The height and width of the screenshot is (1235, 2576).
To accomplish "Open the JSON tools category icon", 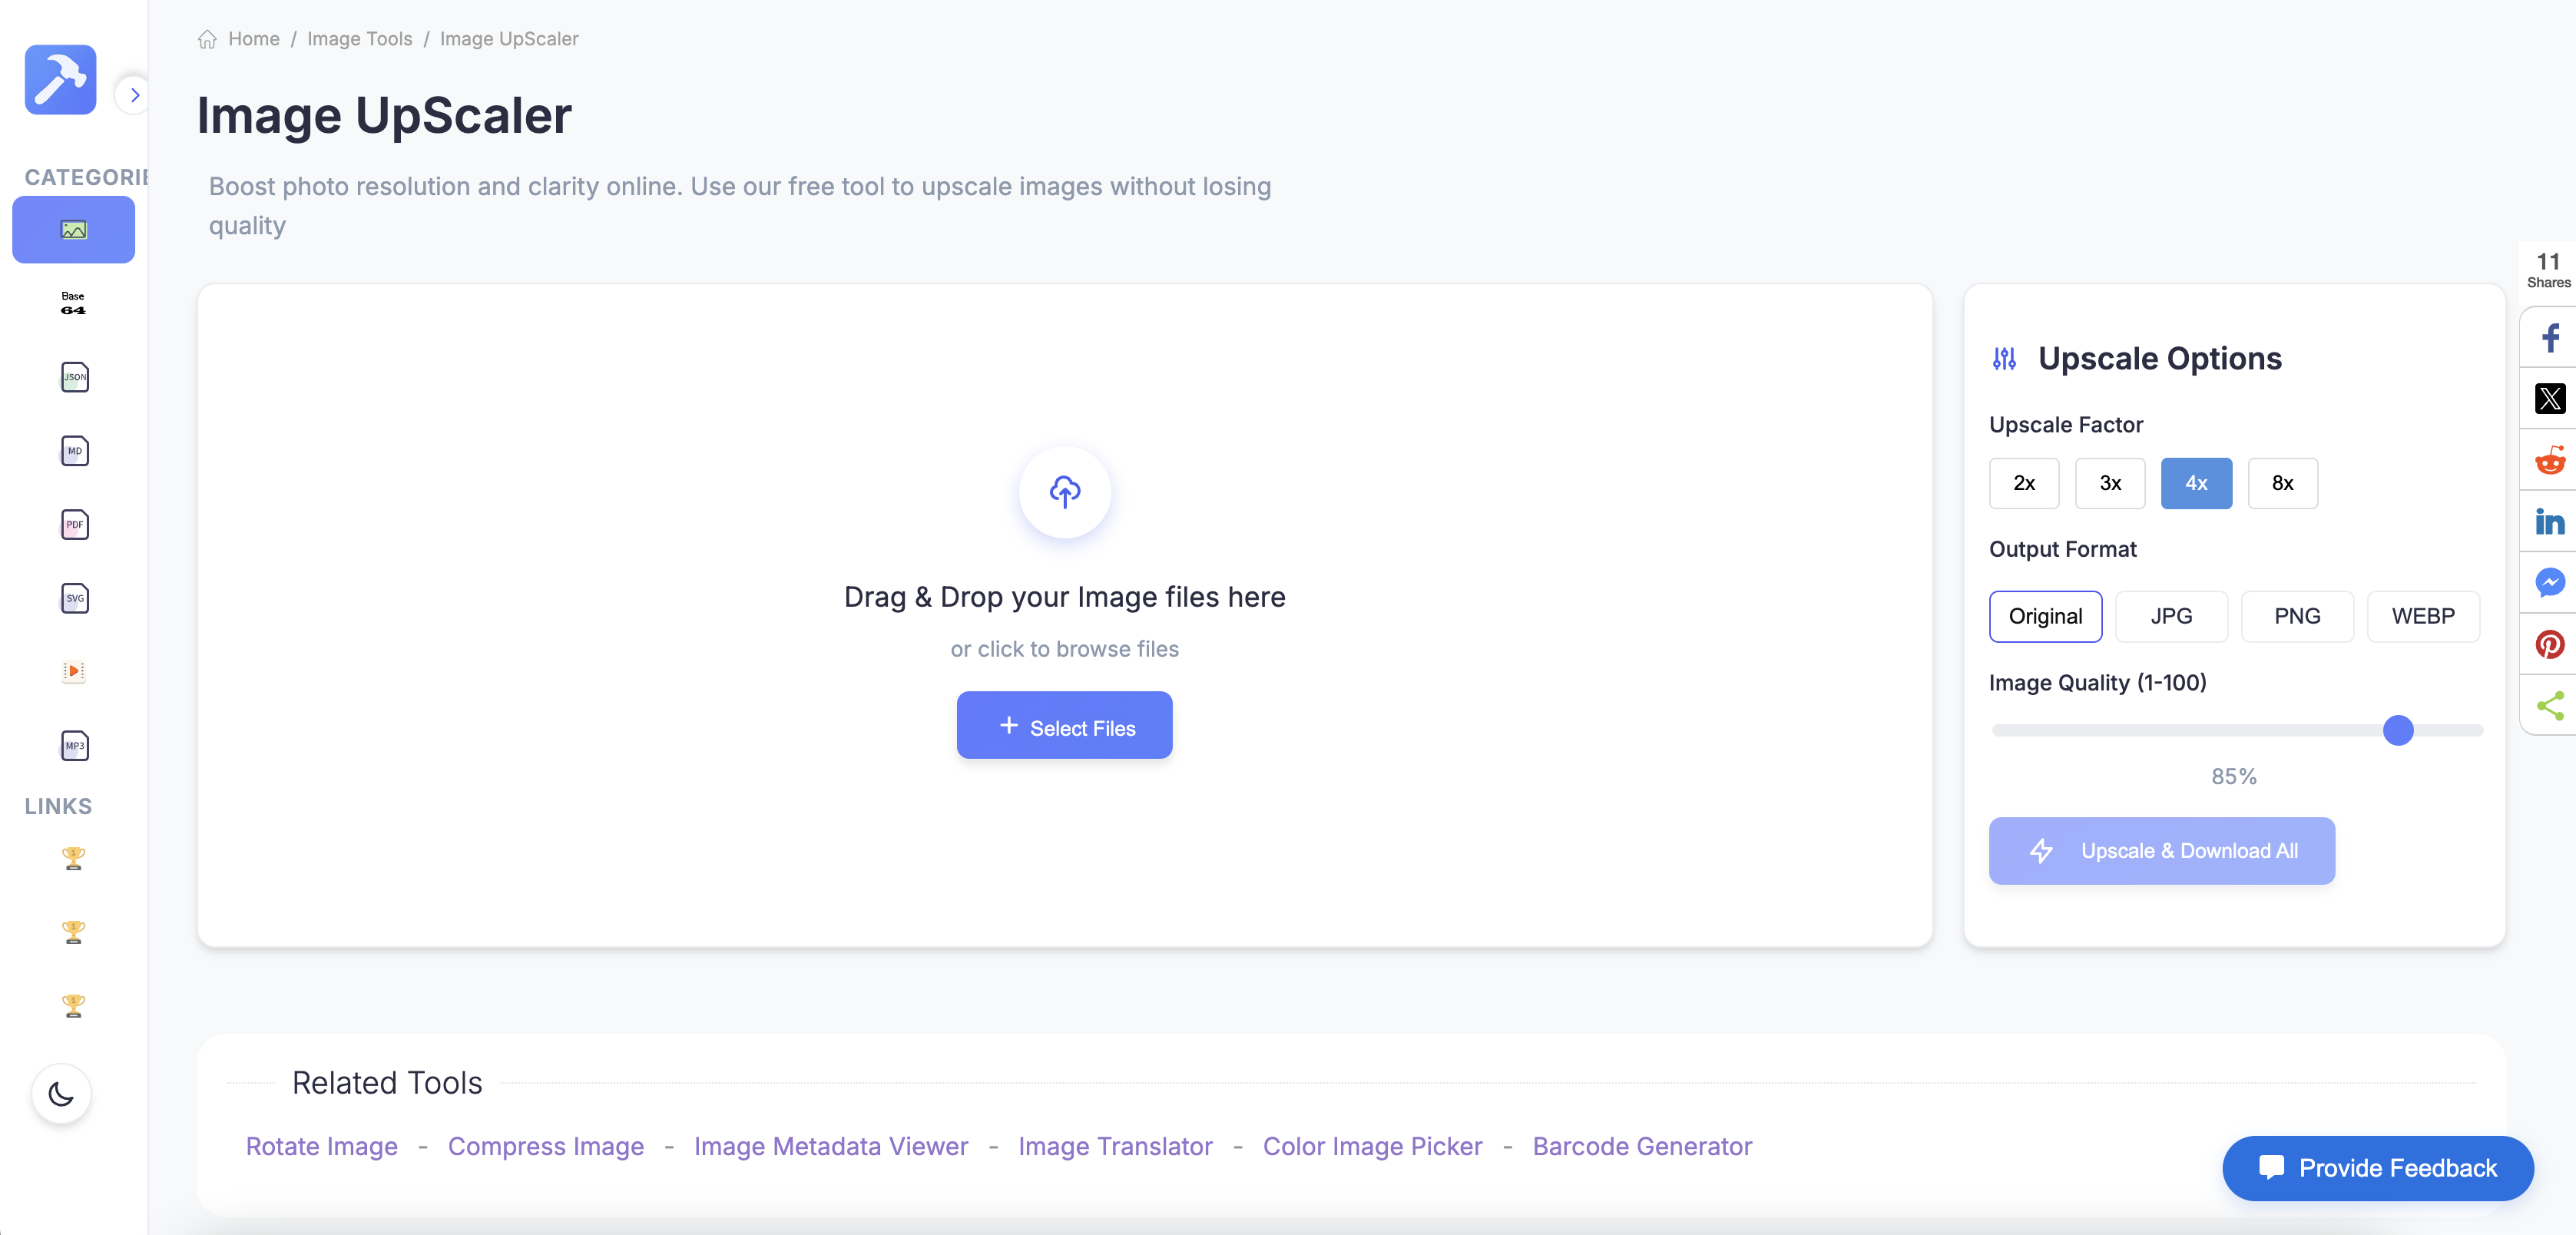I will 74,377.
